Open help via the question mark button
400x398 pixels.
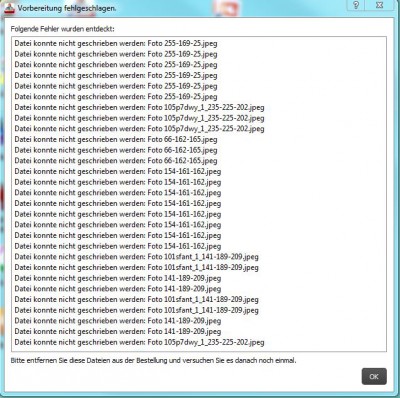coord(356,5)
